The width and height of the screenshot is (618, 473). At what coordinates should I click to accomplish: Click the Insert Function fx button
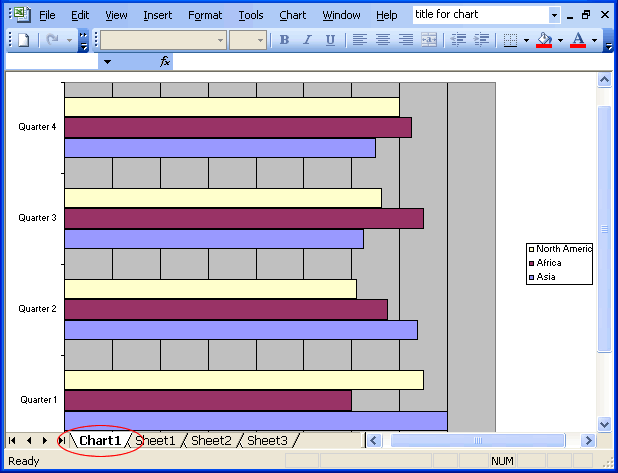165,61
